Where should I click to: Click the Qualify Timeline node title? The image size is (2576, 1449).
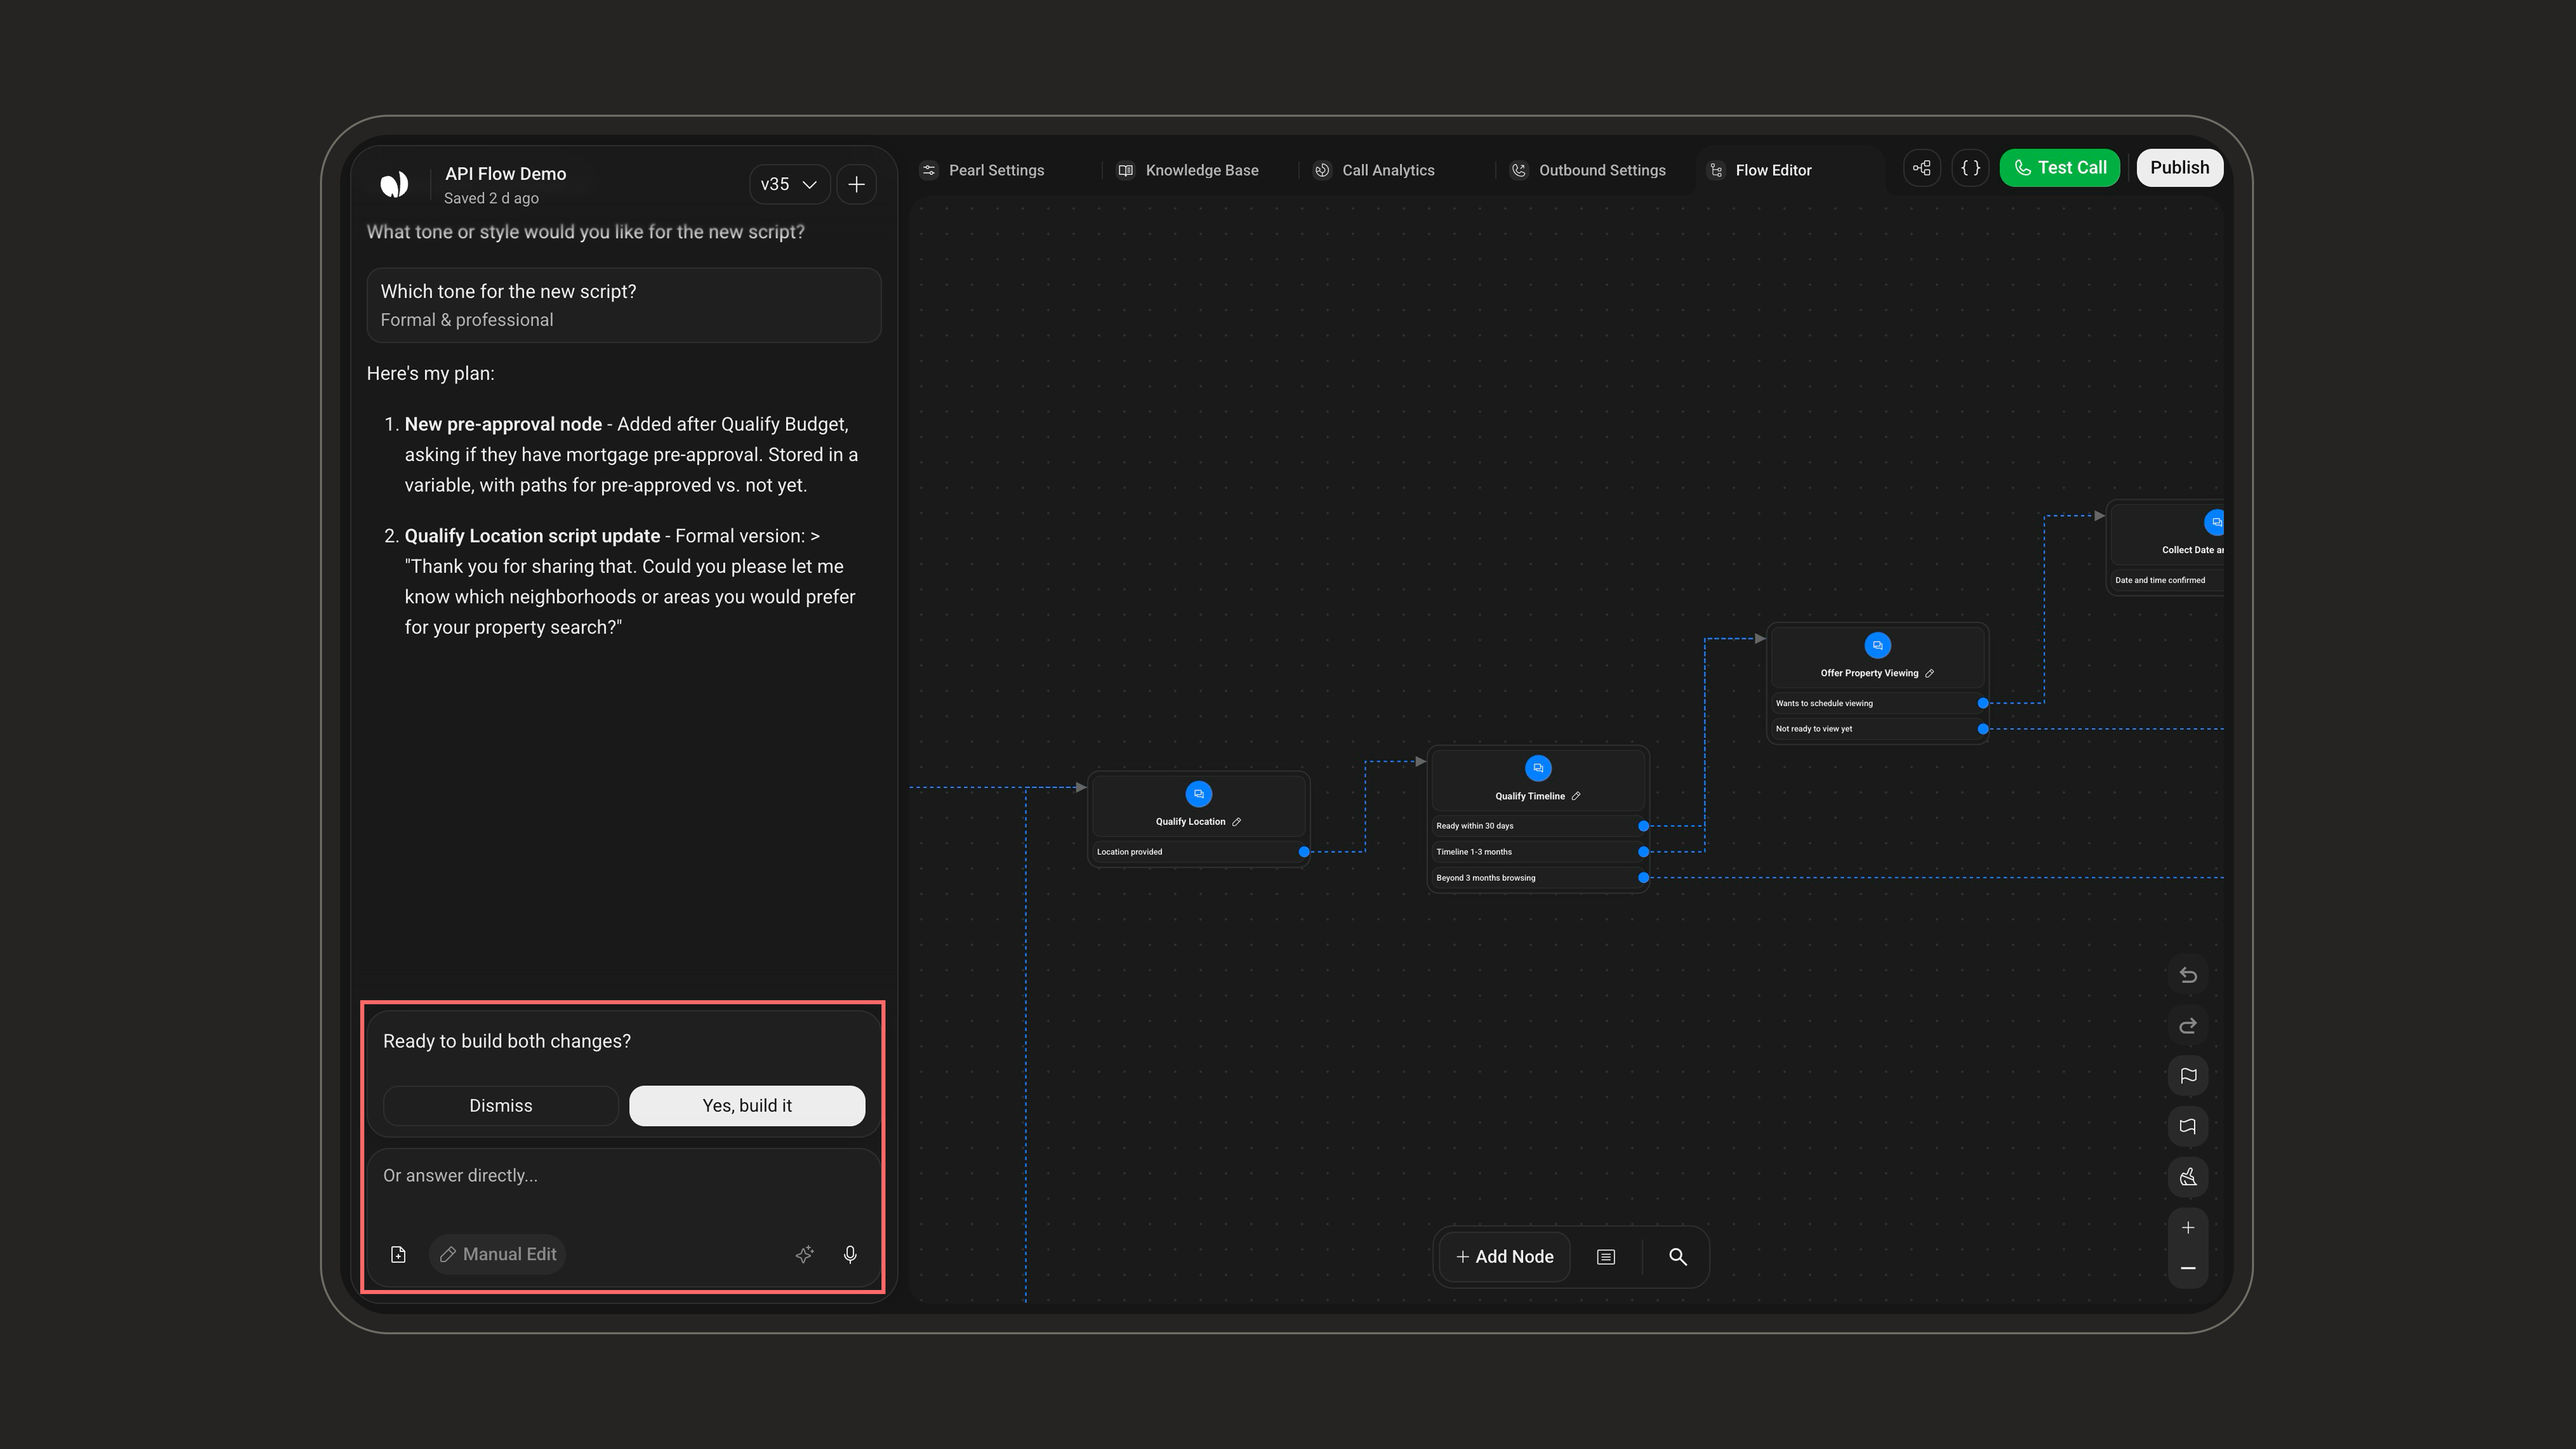point(1530,796)
